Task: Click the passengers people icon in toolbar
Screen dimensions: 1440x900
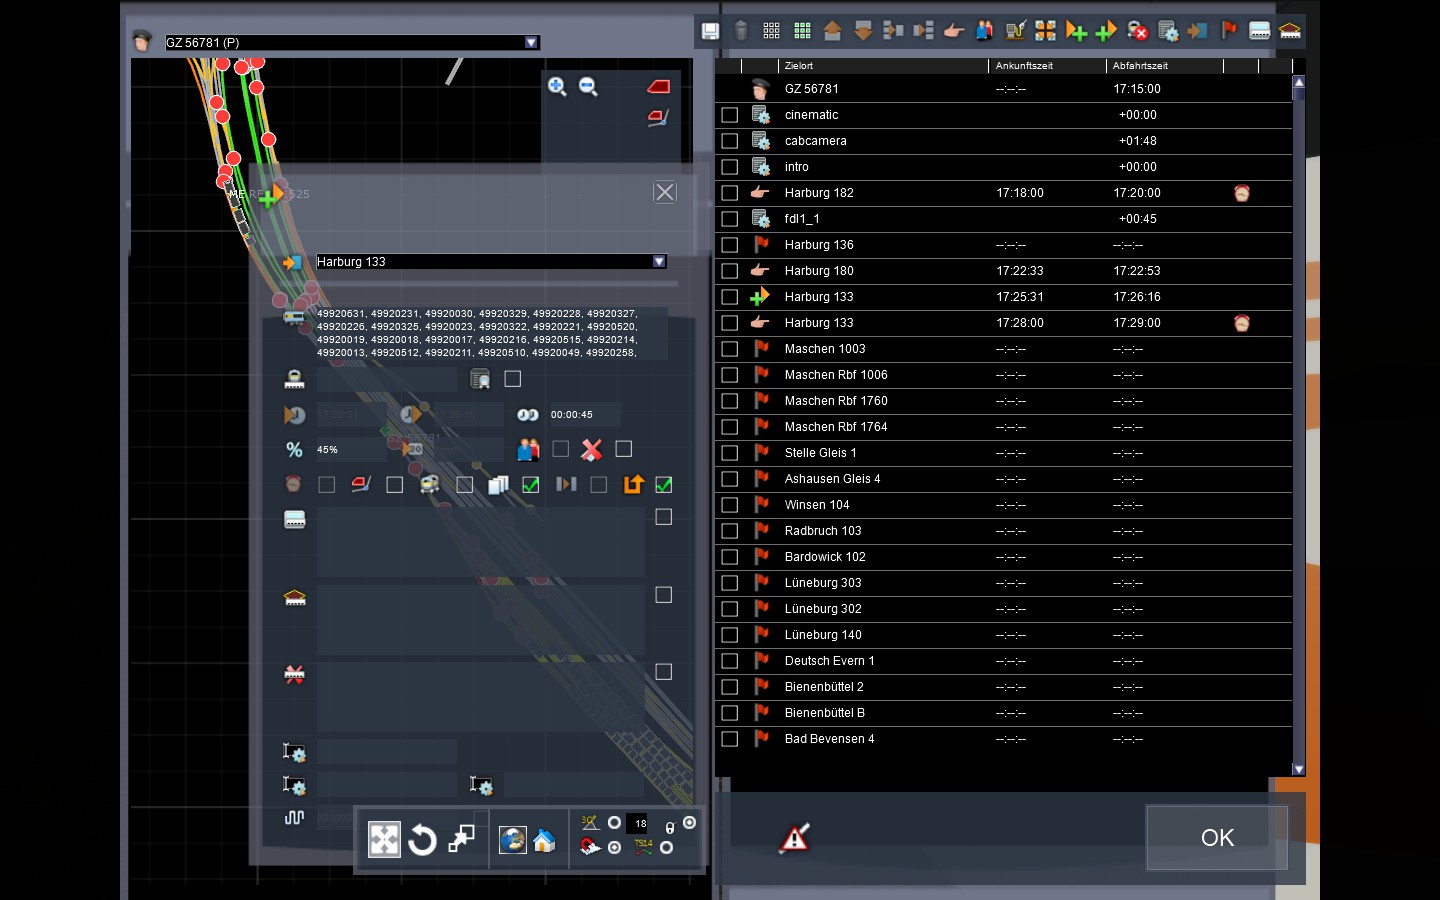Action: coord(985,31)
